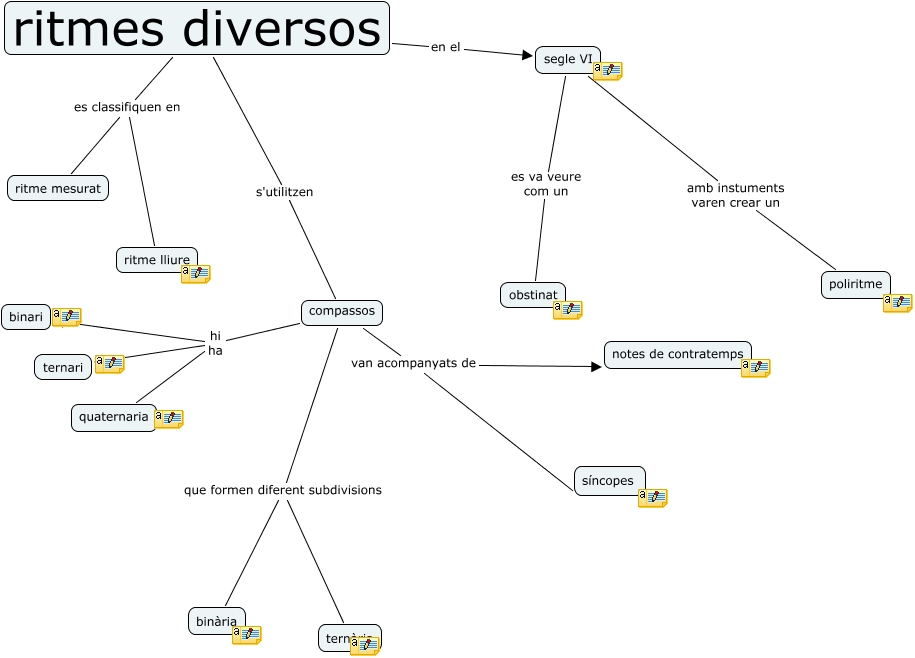Click the ritme mesurat node

coord(58,188)
